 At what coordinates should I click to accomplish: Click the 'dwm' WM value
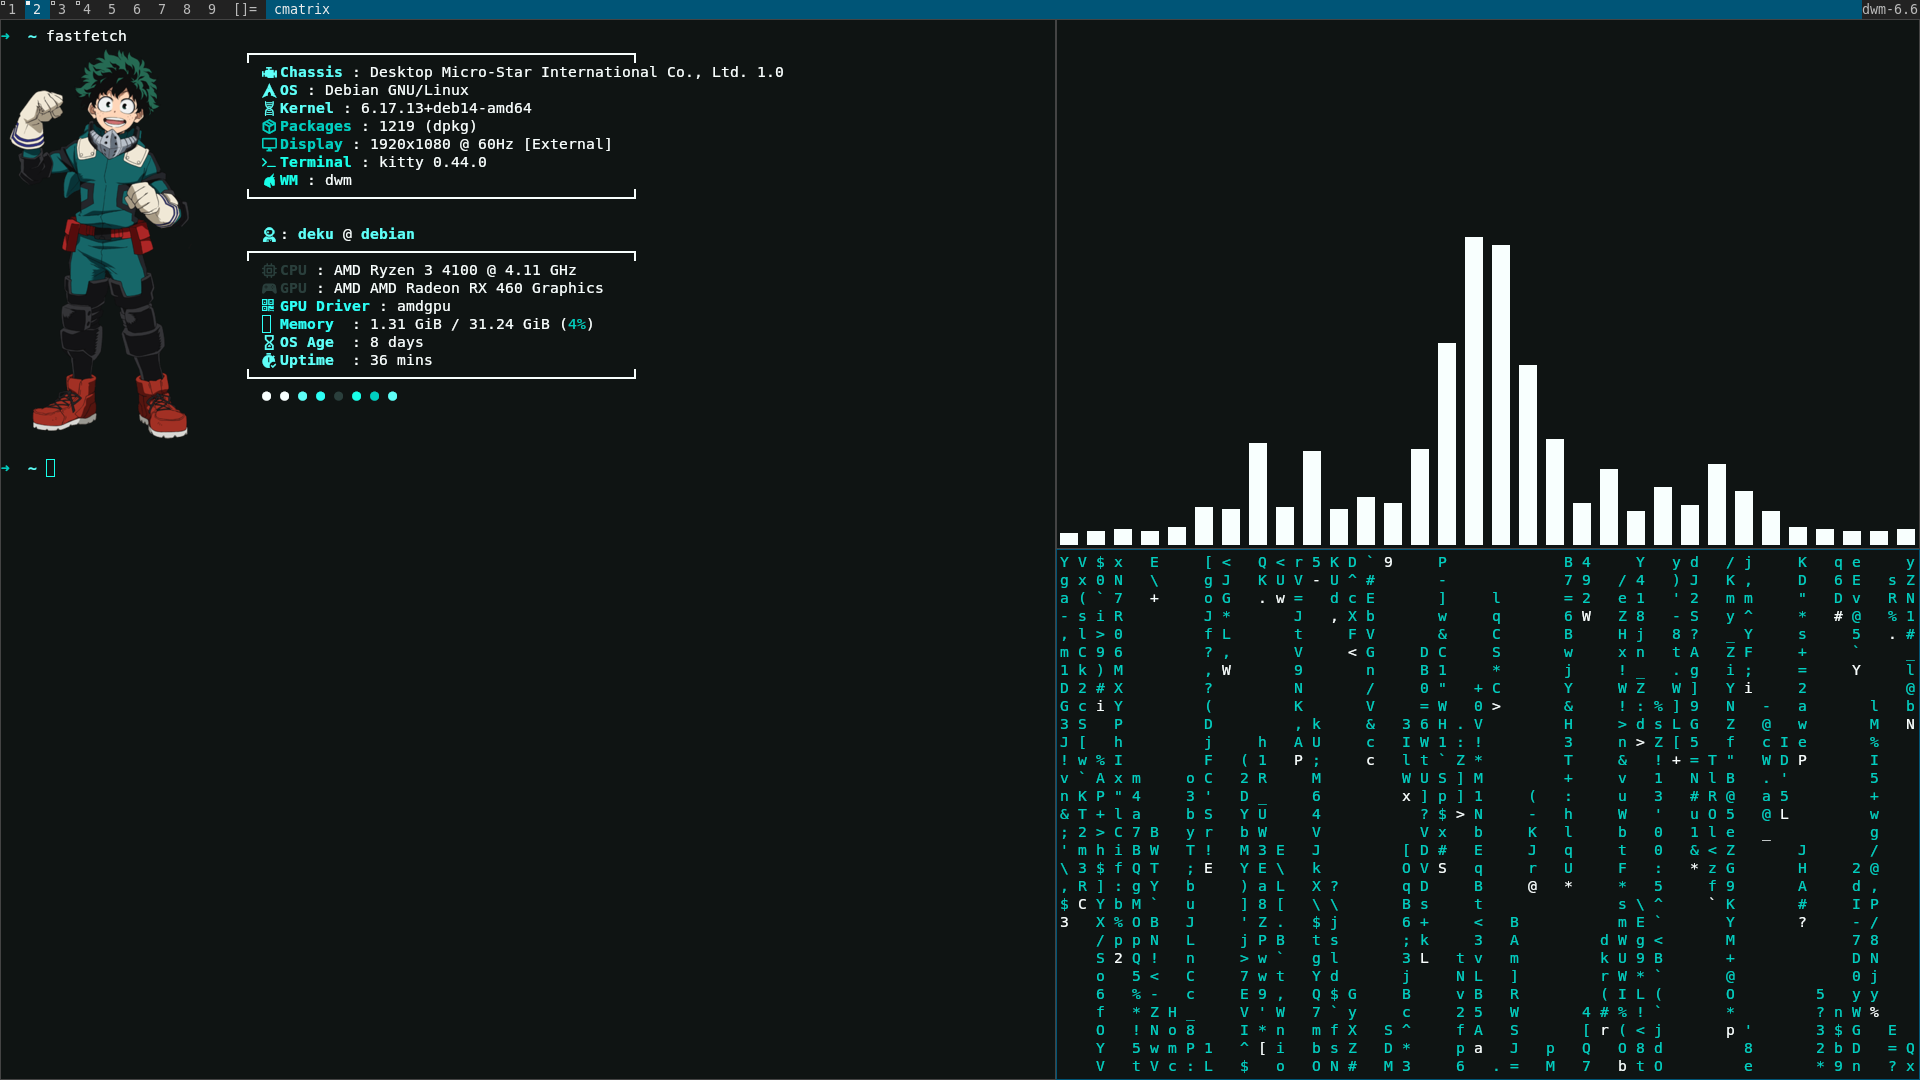(x=338, y=180)
